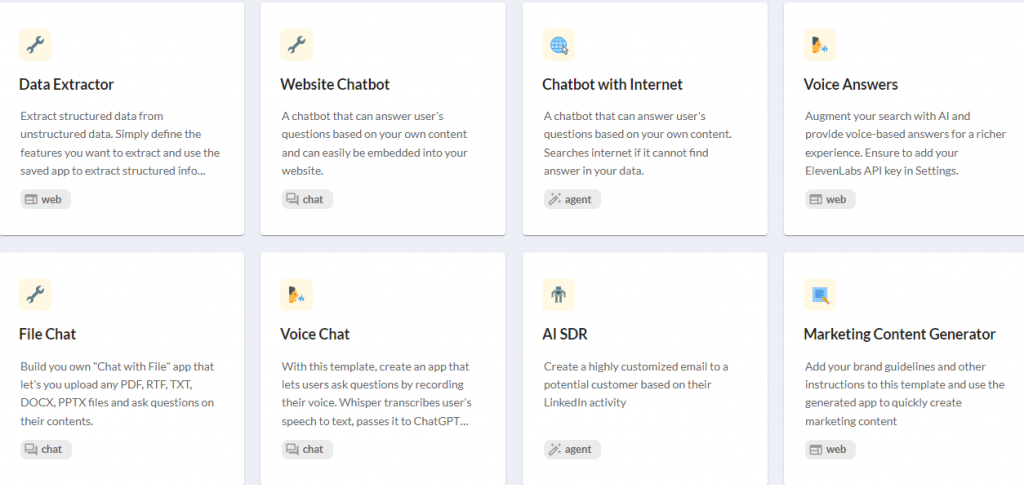1024x488 pixels.
Task: Open the Data Extractor template title
Action: 67,84
